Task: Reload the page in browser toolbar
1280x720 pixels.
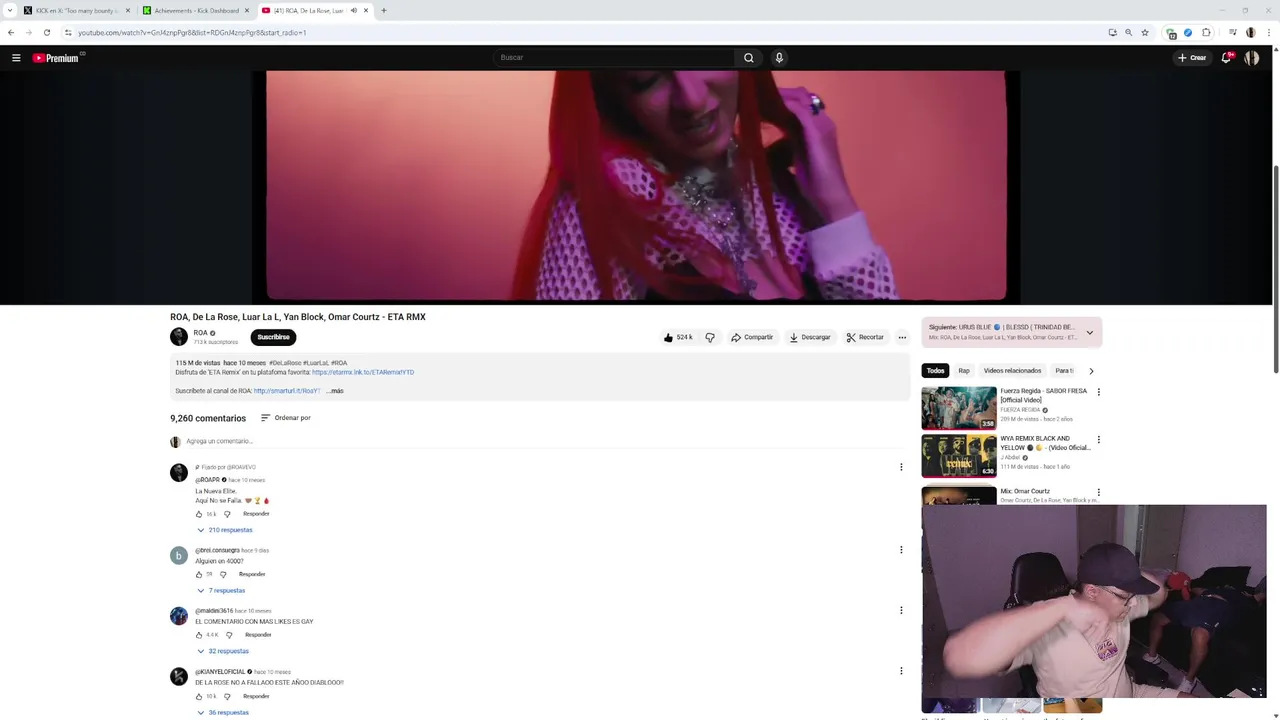Action: click(46, 32)
